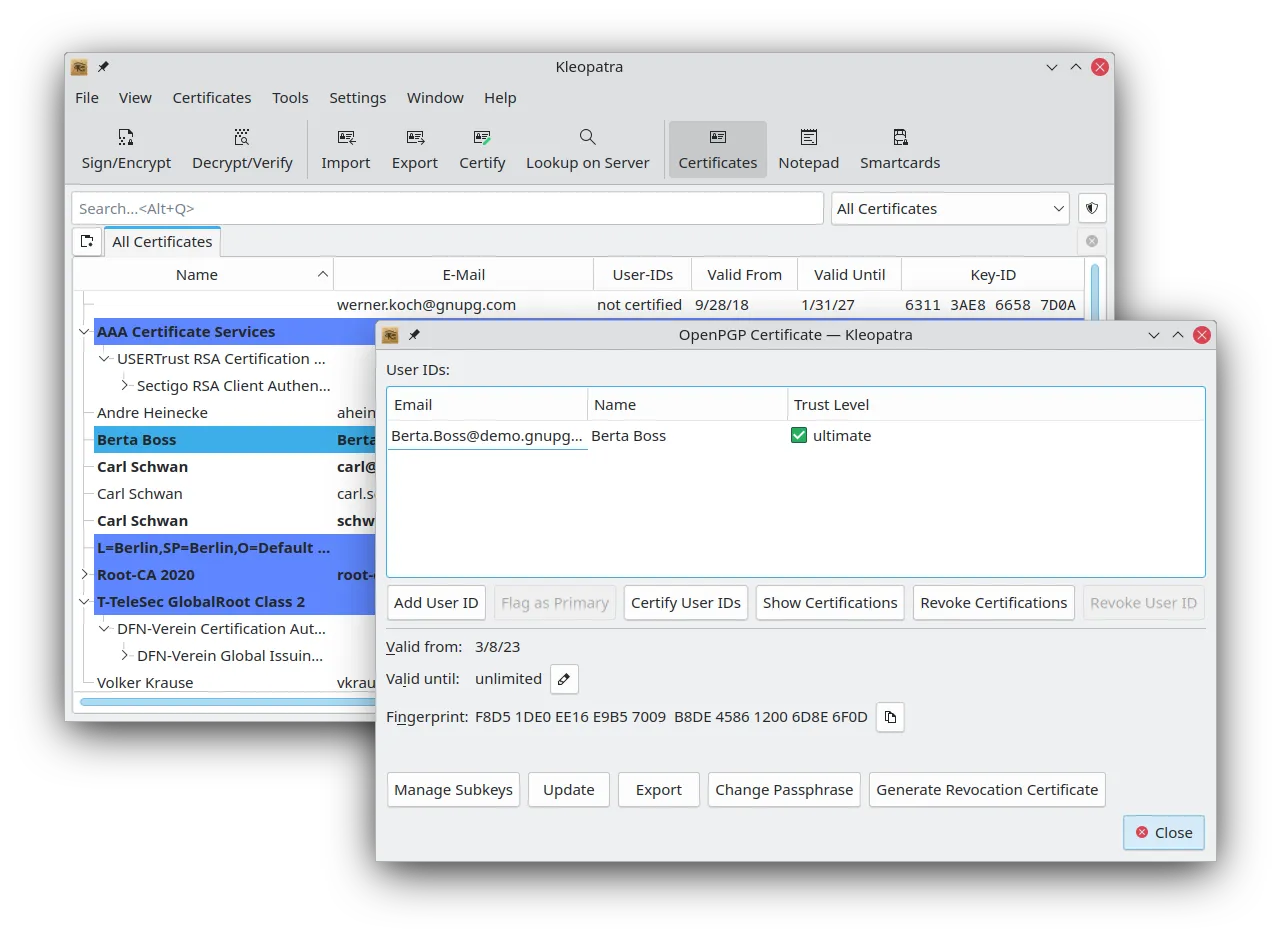Open the Certify toolbar icon
The width and height of the screenshot is (1281, 938).
coord(482,148)
